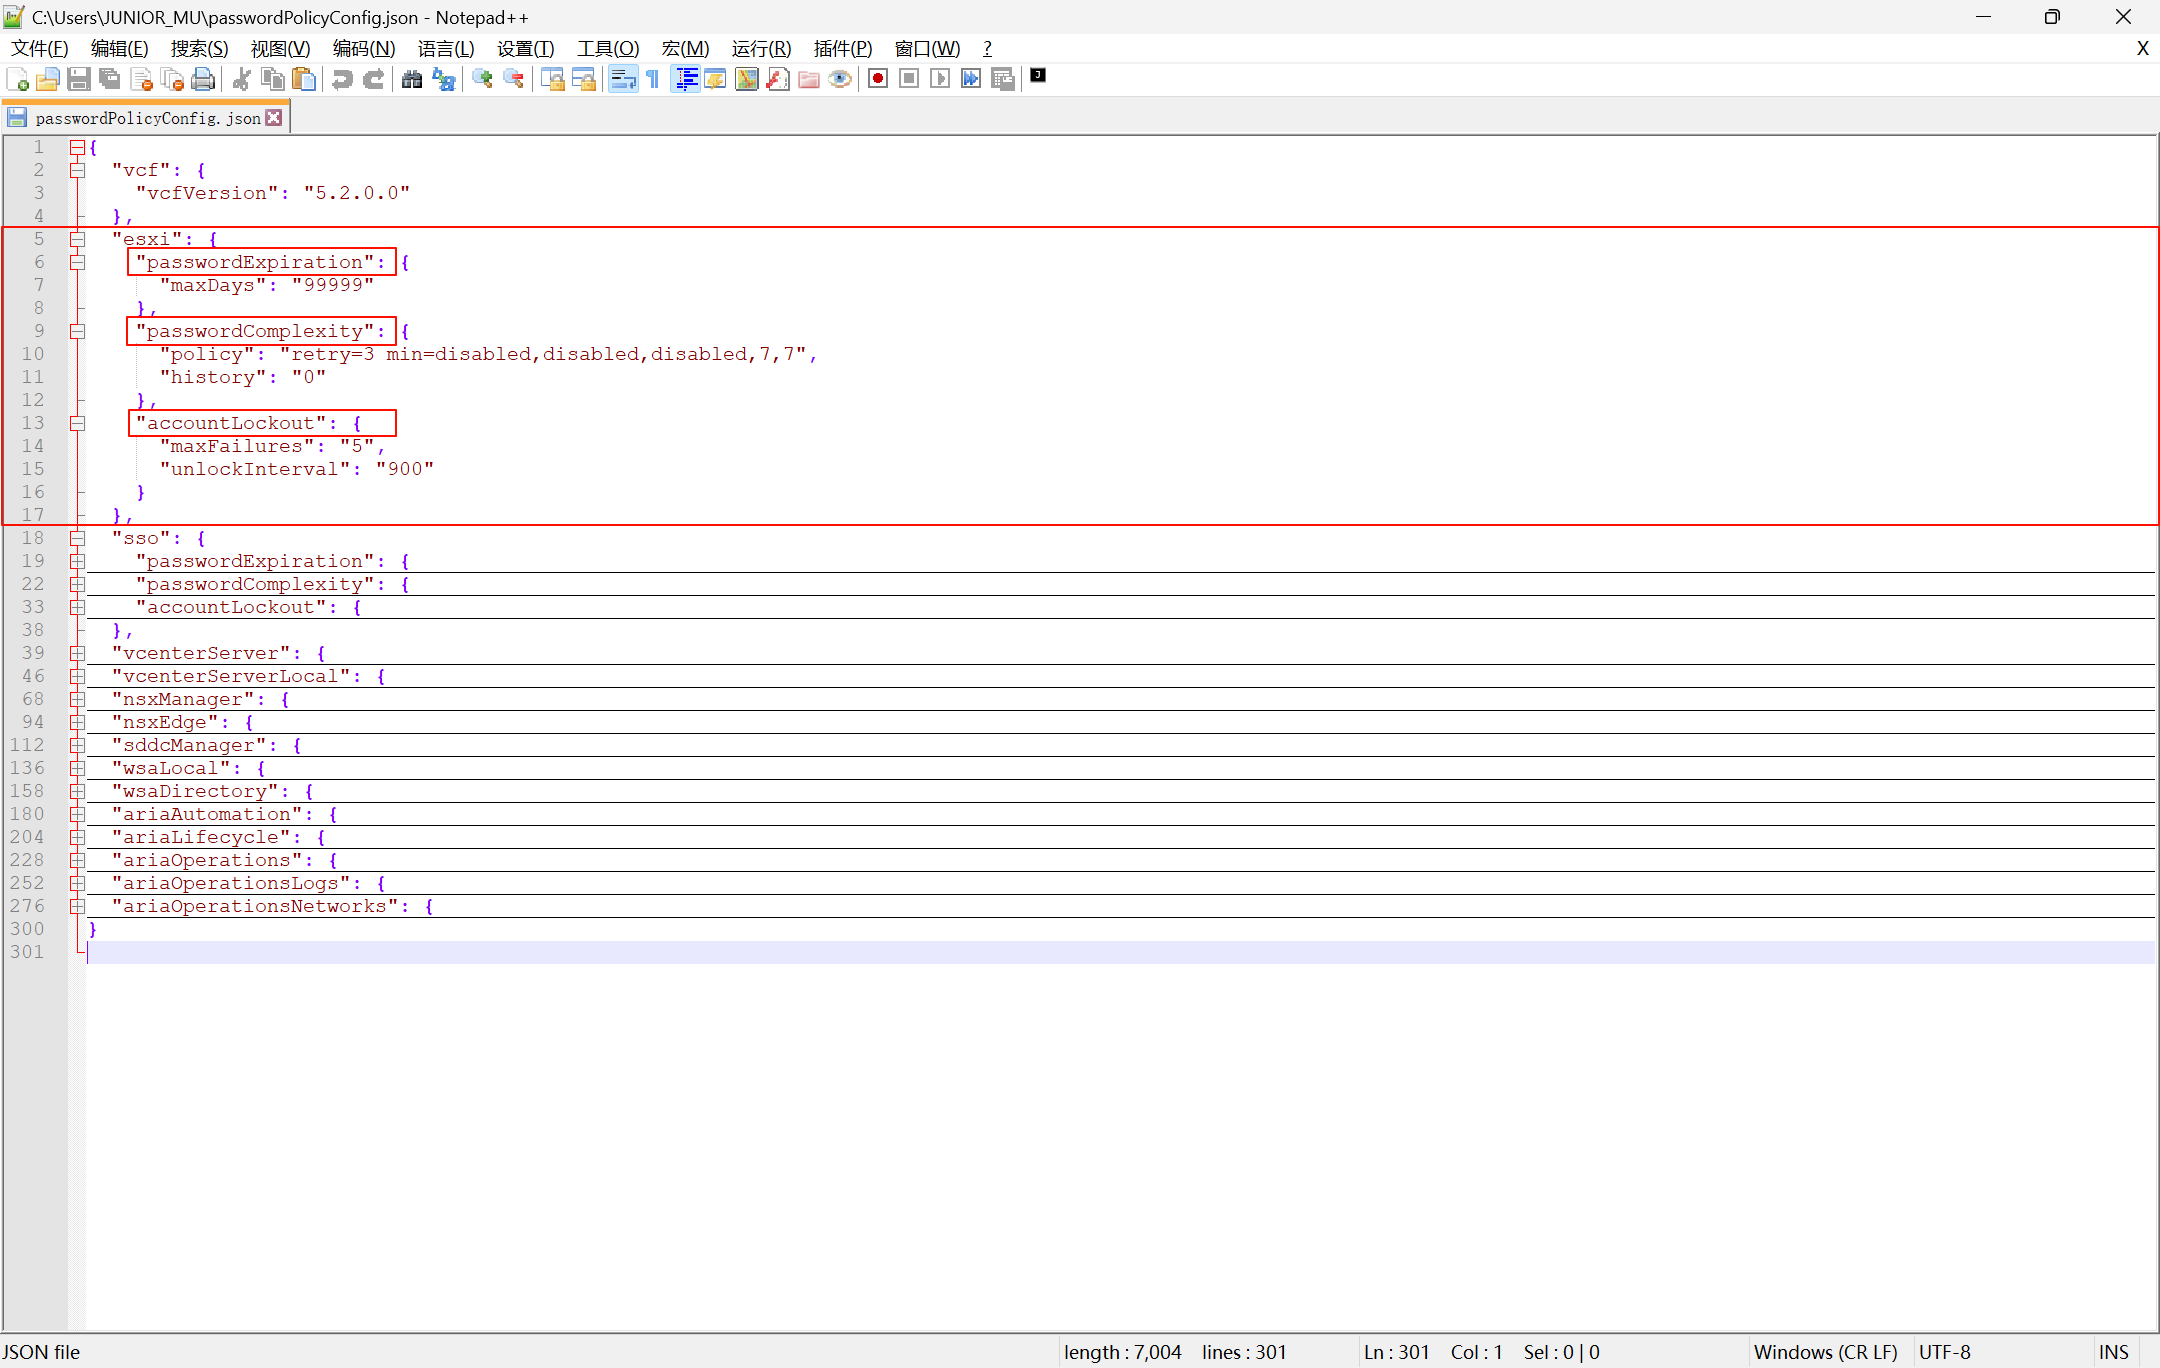Open the 编码(N) encoding menu
This screenshot has width=2160, height=1368.
363,49
